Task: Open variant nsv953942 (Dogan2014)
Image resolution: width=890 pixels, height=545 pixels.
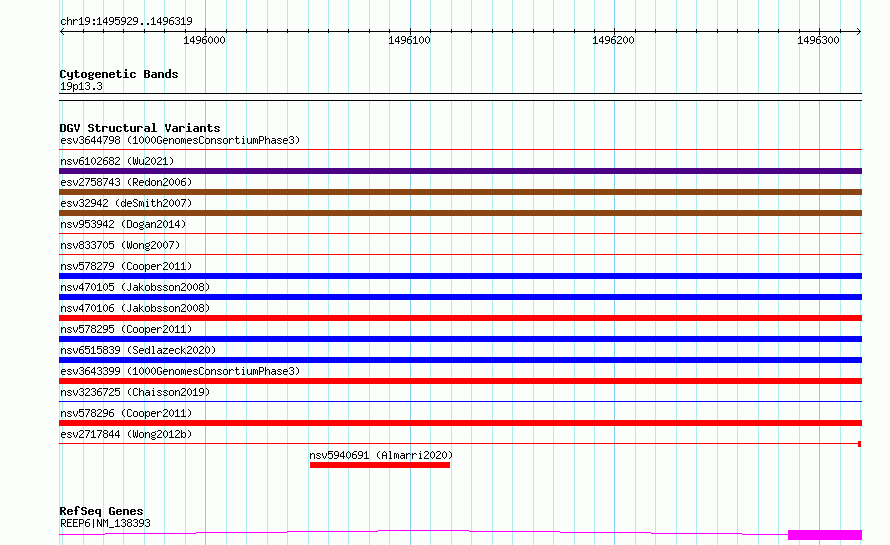Action: point(123,224)
